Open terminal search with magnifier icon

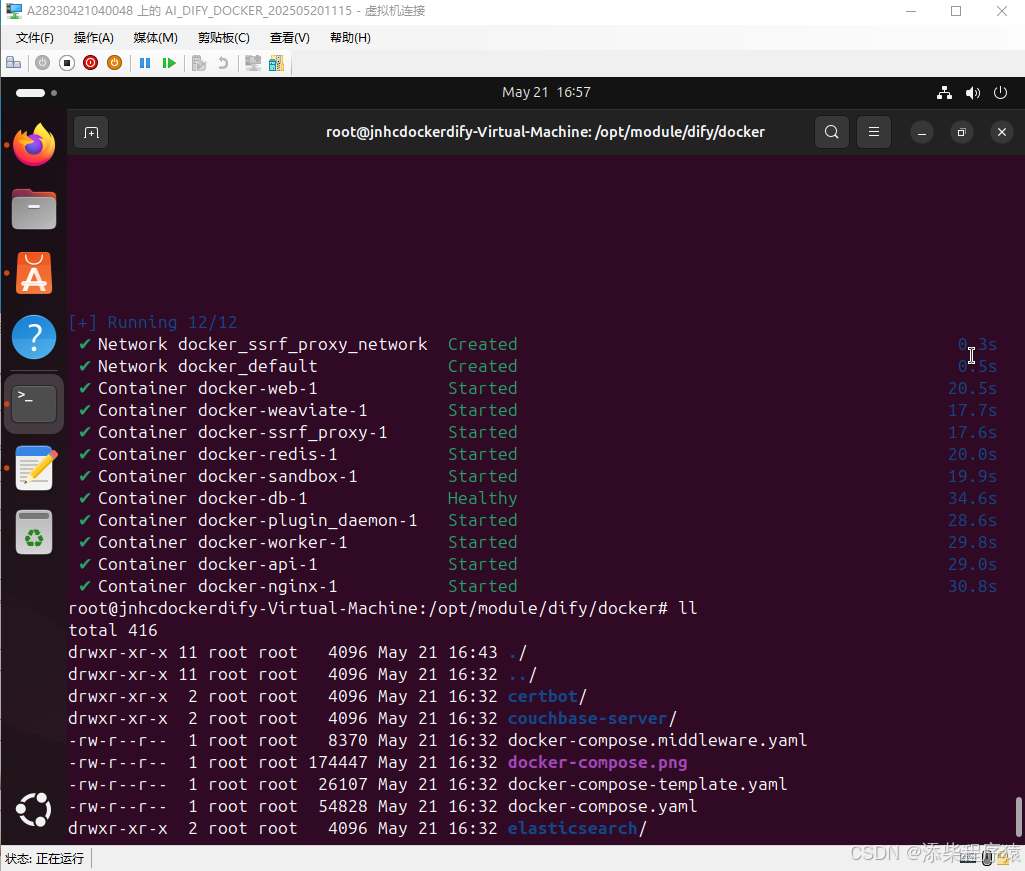(x=832, y=132)
